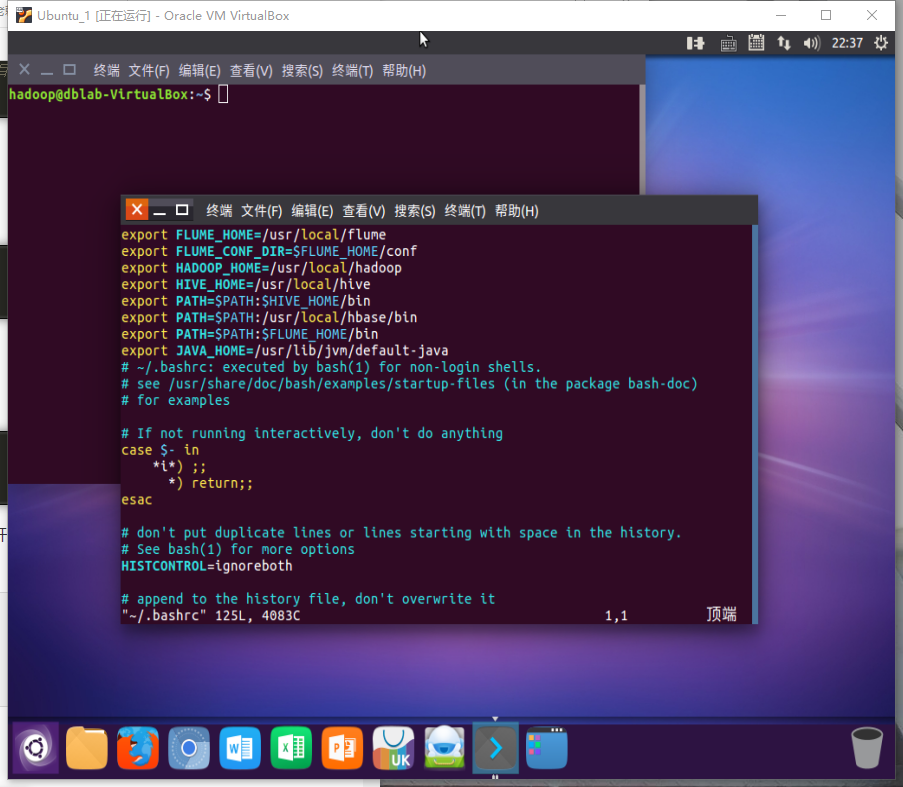Open the Ubuntu Kylin start menu icon

[35, 747]
